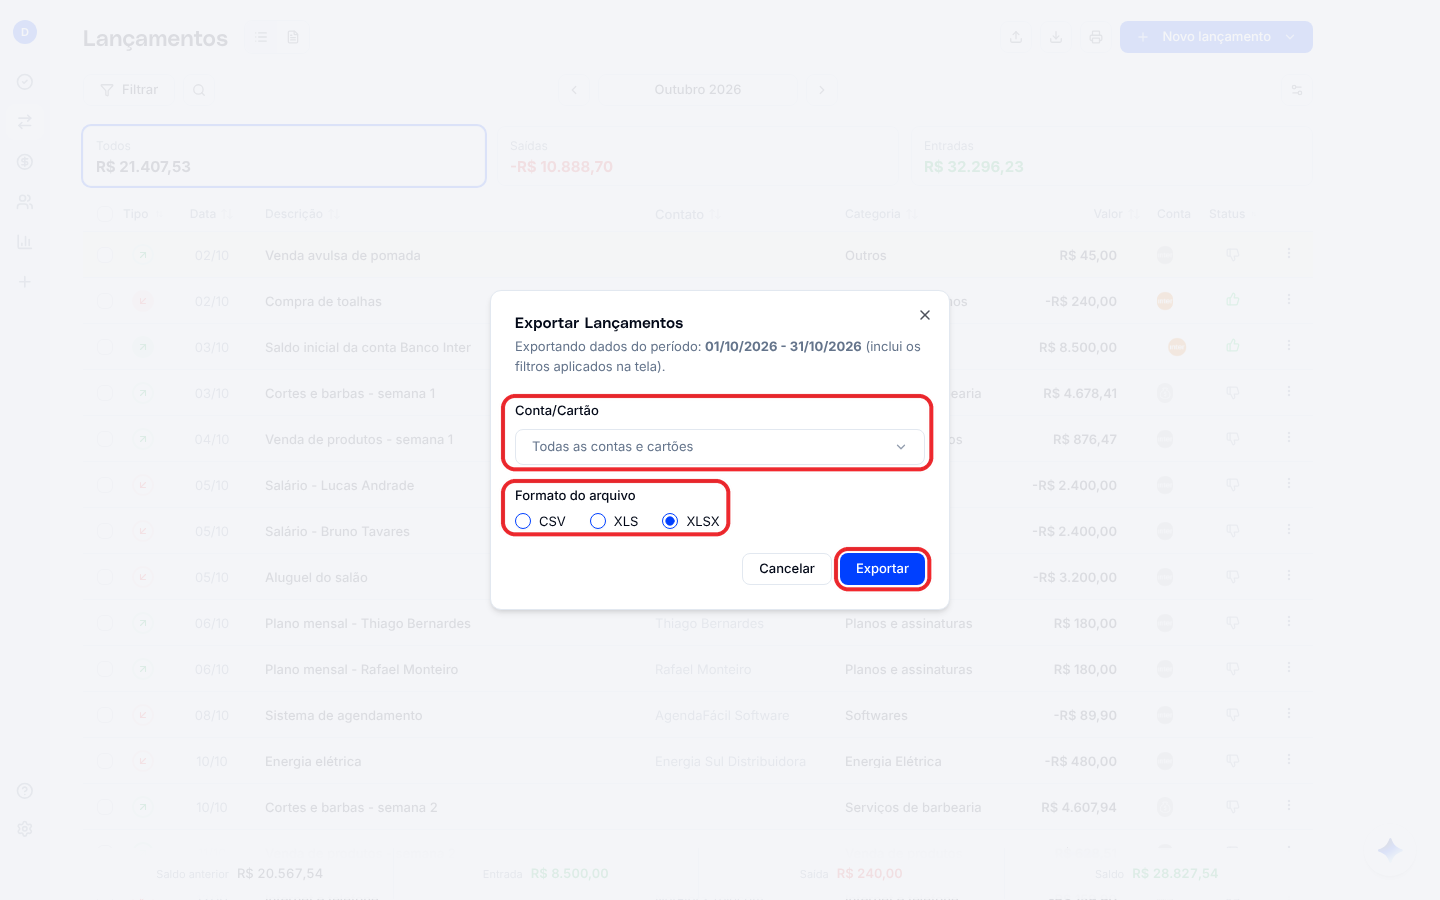Open the transfers arrows icon in the sidebar
The image size is (1440, 900).
point(25,122)
